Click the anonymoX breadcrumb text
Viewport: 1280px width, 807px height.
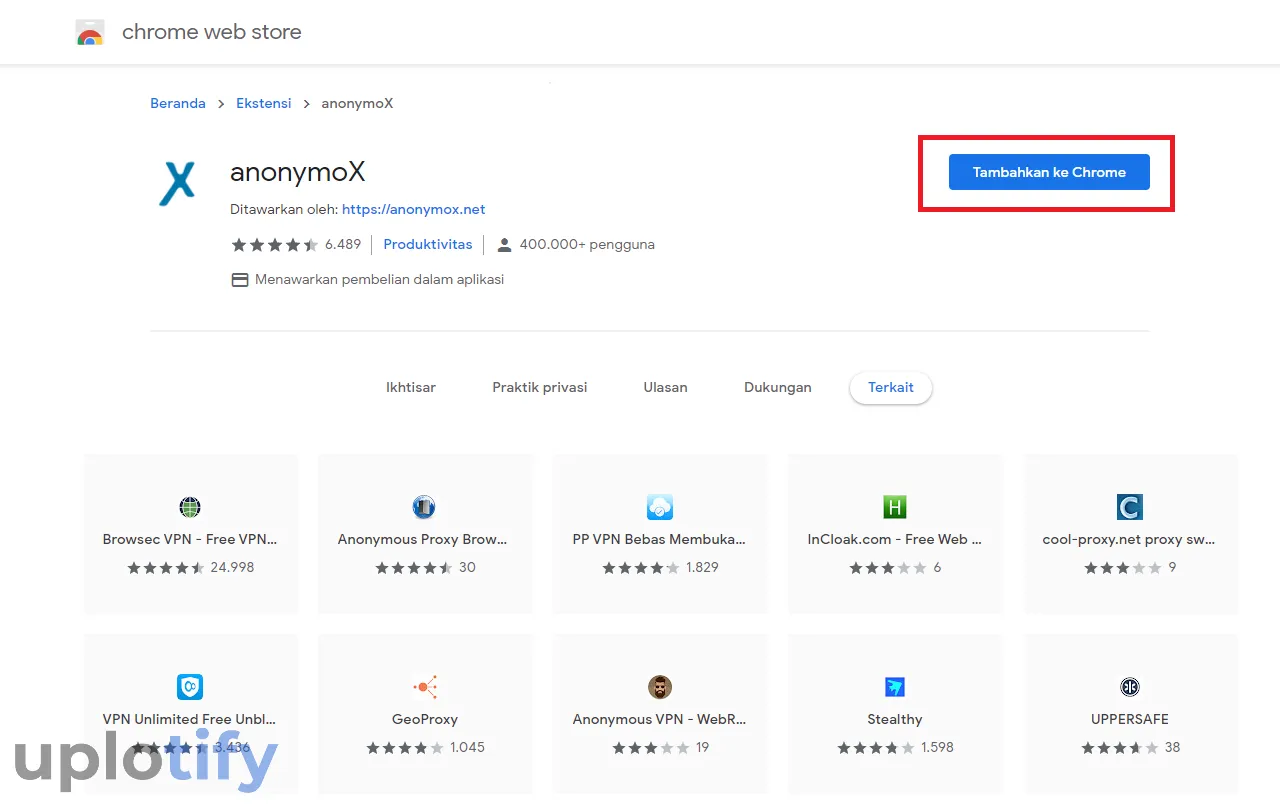pyautogui.click(x=357, y=104)
